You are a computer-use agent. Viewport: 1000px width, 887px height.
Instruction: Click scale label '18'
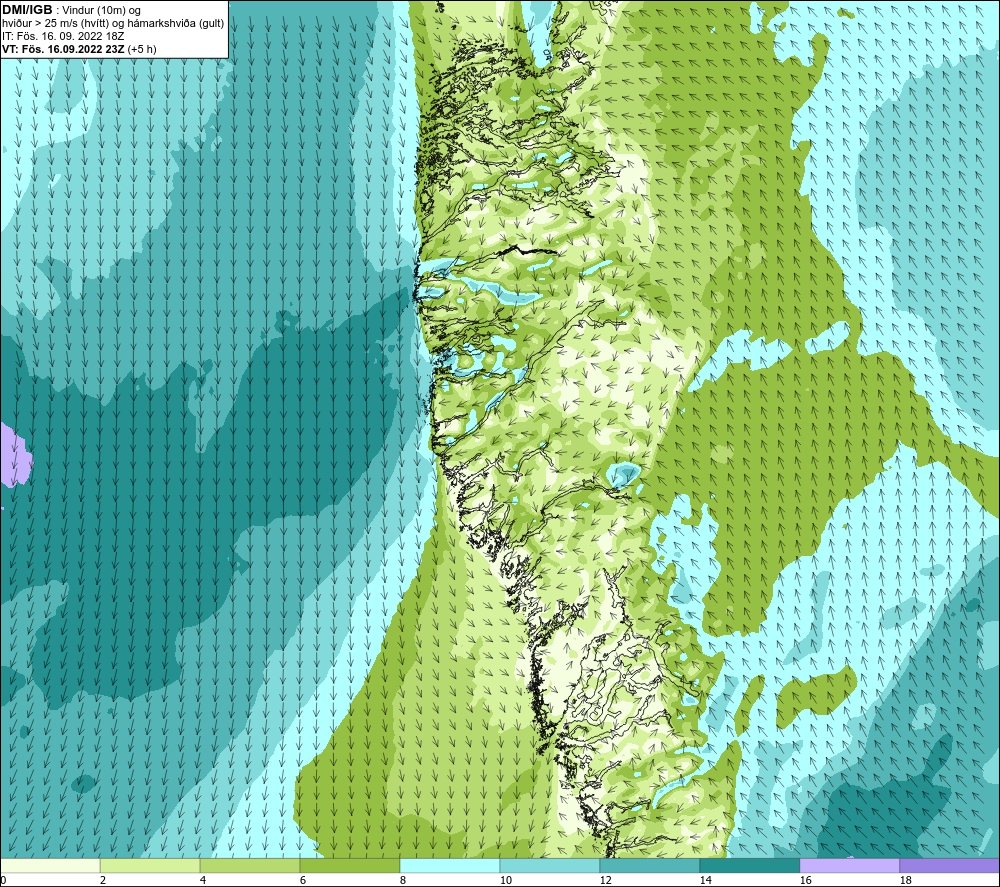click(906, 880)
